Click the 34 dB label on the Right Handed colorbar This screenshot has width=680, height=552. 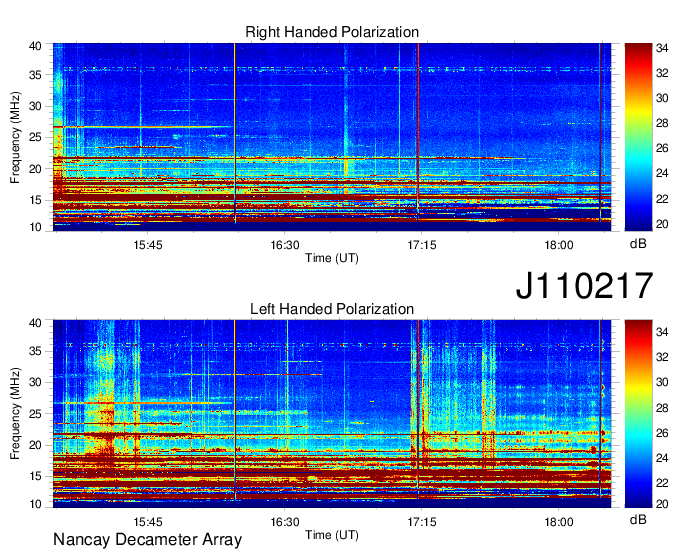[662, 48]
